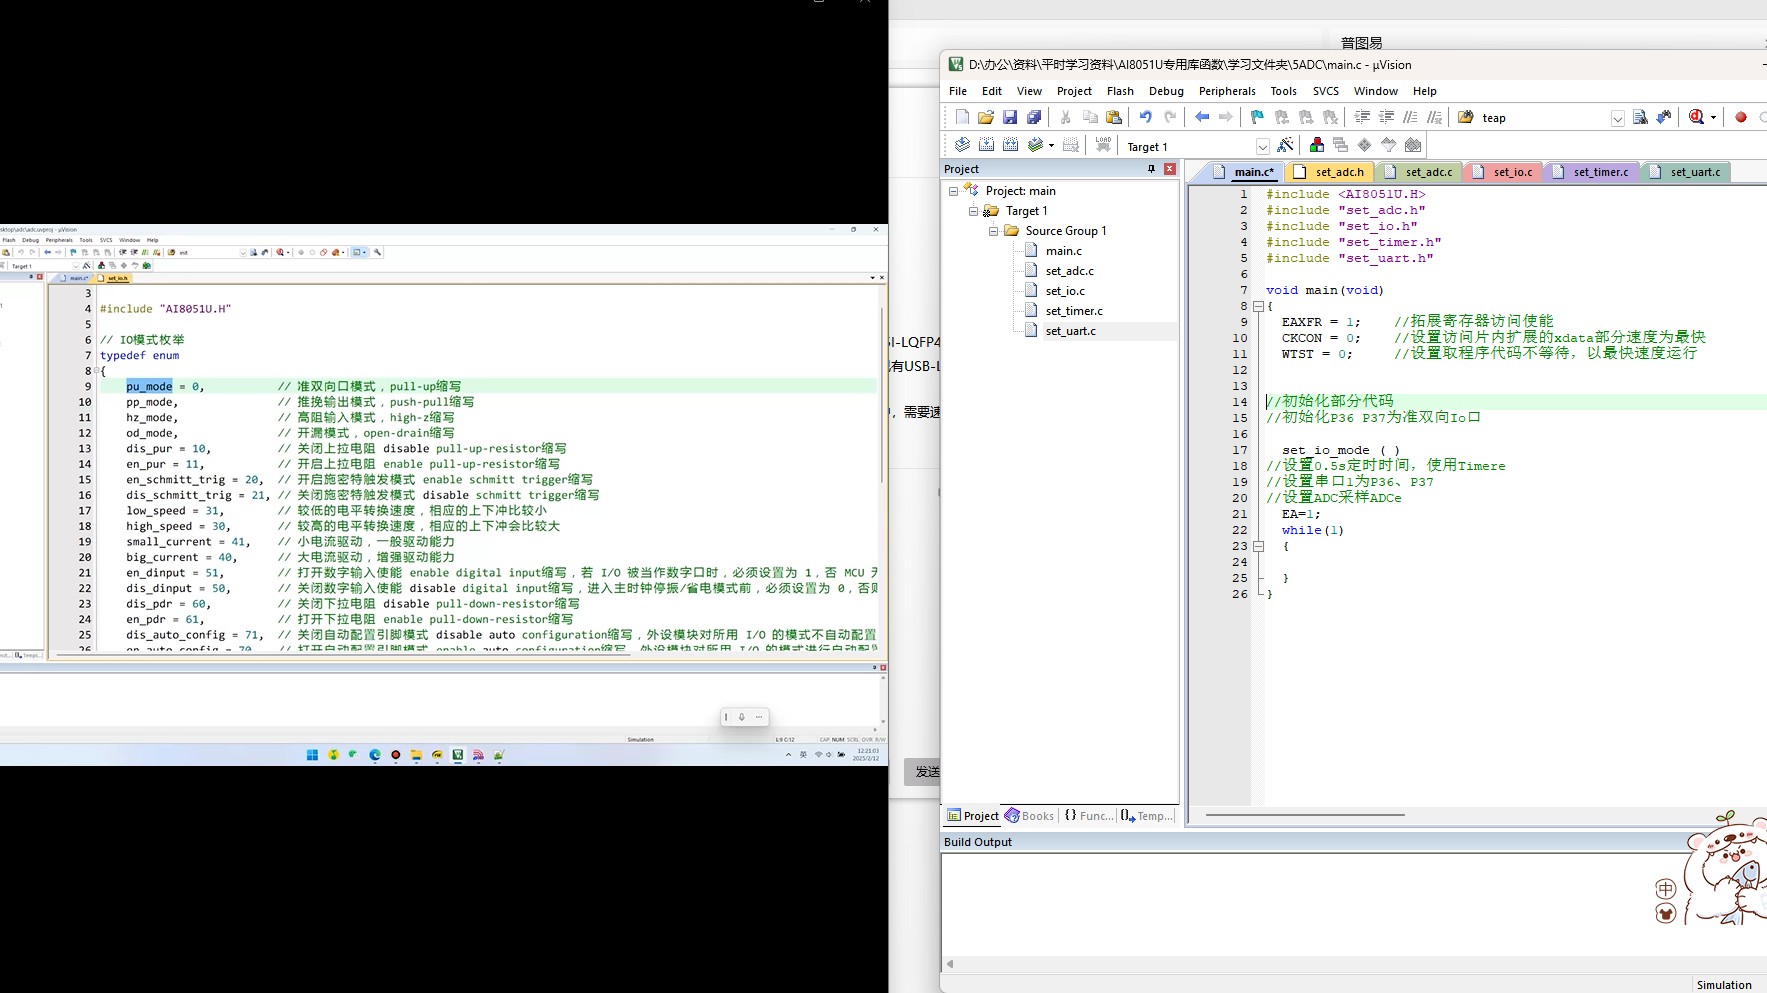Switch to the Func... panel tab
Screen dimensions: 1767x993
[1089, 816]
